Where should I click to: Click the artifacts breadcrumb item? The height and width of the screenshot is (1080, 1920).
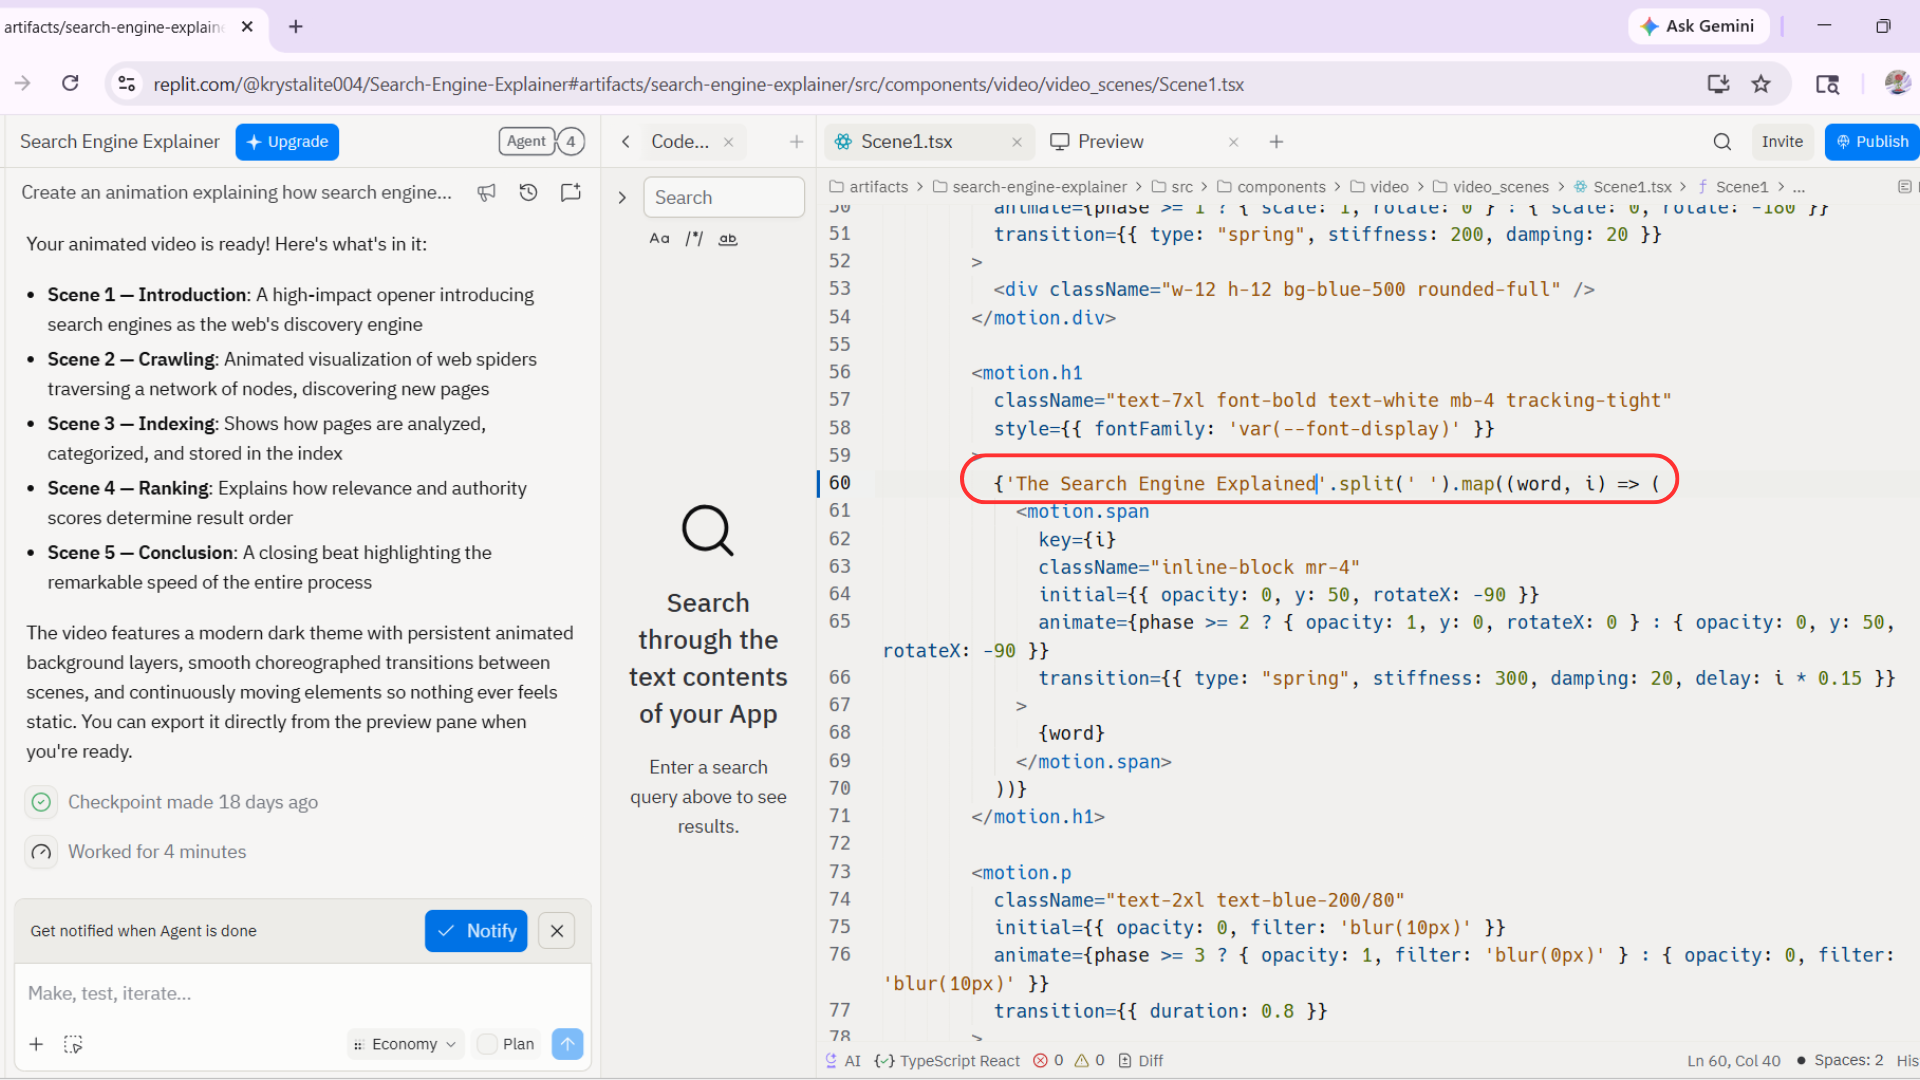point(869,187)
